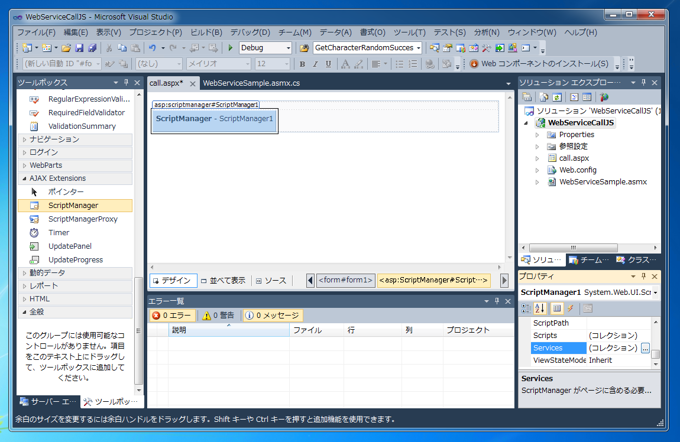Toggle italic formatting

click(315, 64)
